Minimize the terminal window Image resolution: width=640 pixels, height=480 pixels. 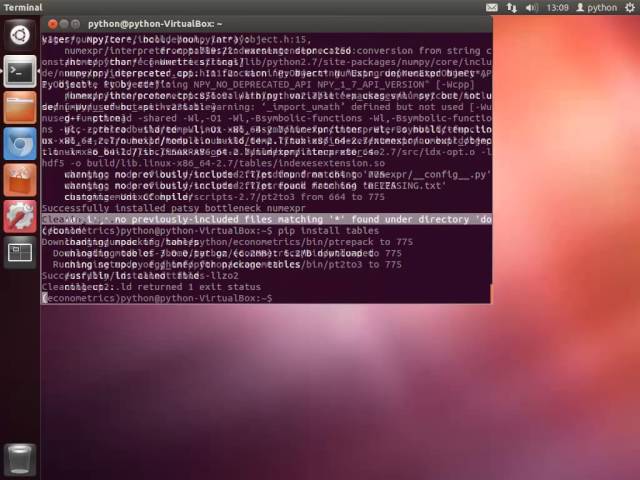pyautogui.click(x=64, y=24)
